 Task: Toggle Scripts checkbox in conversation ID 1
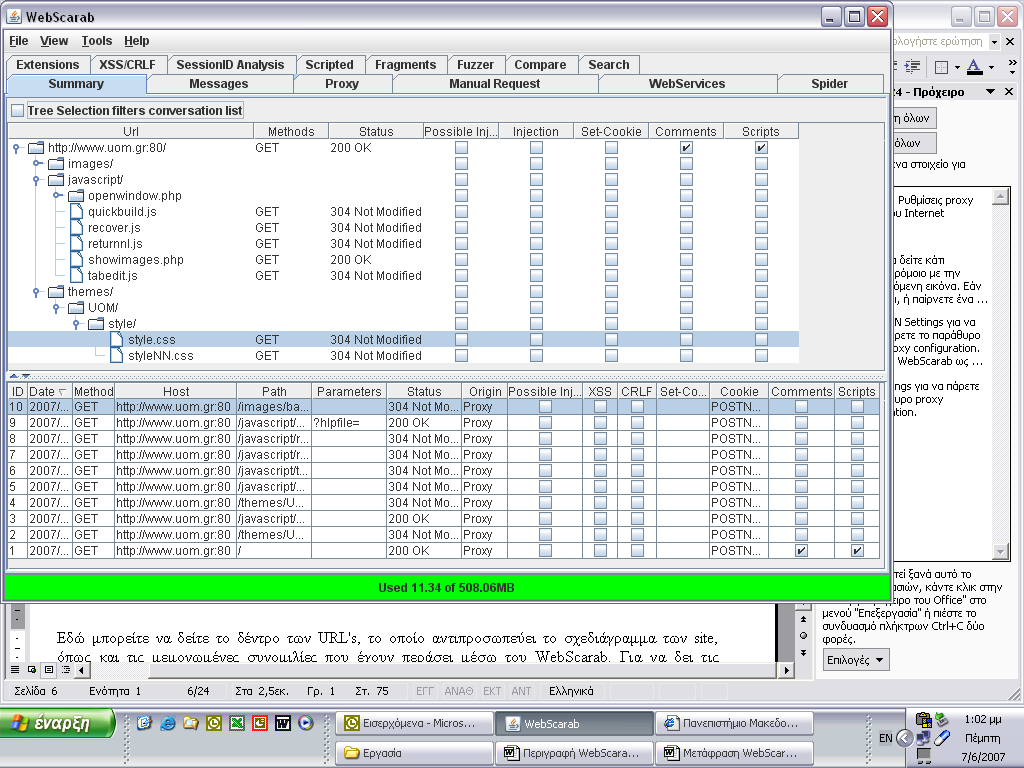coord(857,551)
